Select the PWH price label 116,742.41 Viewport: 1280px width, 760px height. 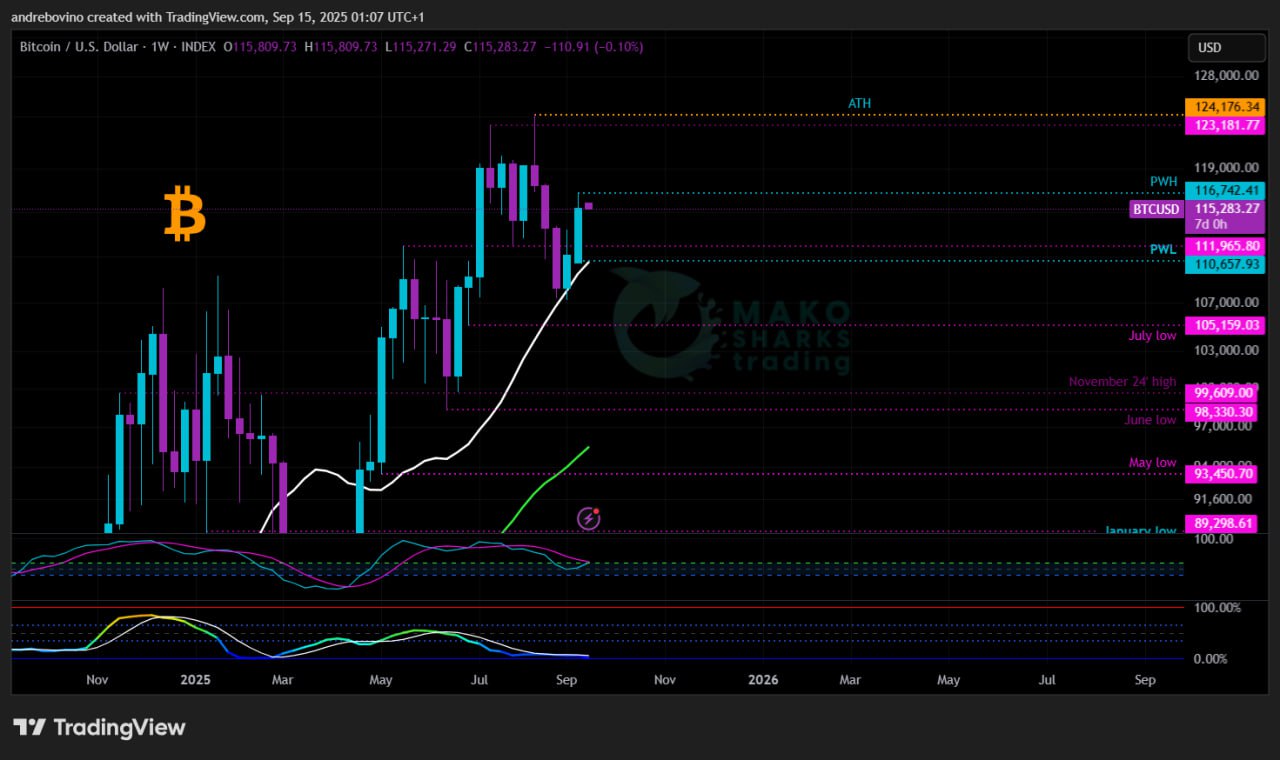pyautogui.click(x=1224, y=190)
